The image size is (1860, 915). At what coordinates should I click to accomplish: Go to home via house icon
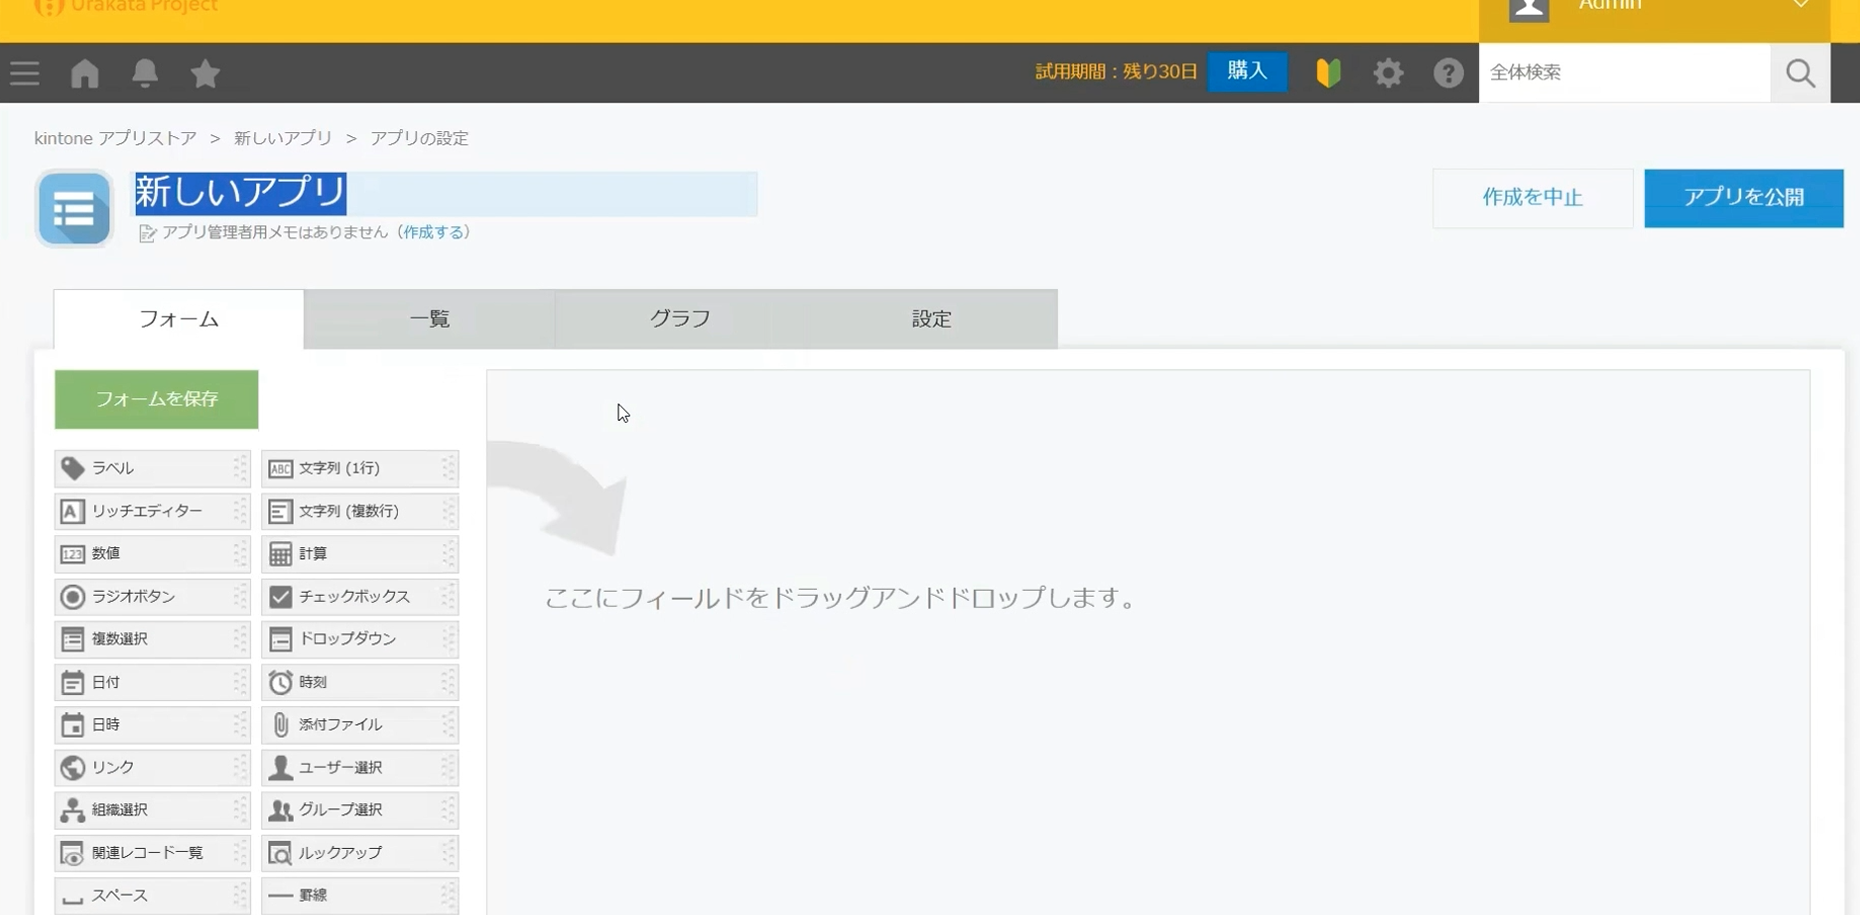coord(85,73)
